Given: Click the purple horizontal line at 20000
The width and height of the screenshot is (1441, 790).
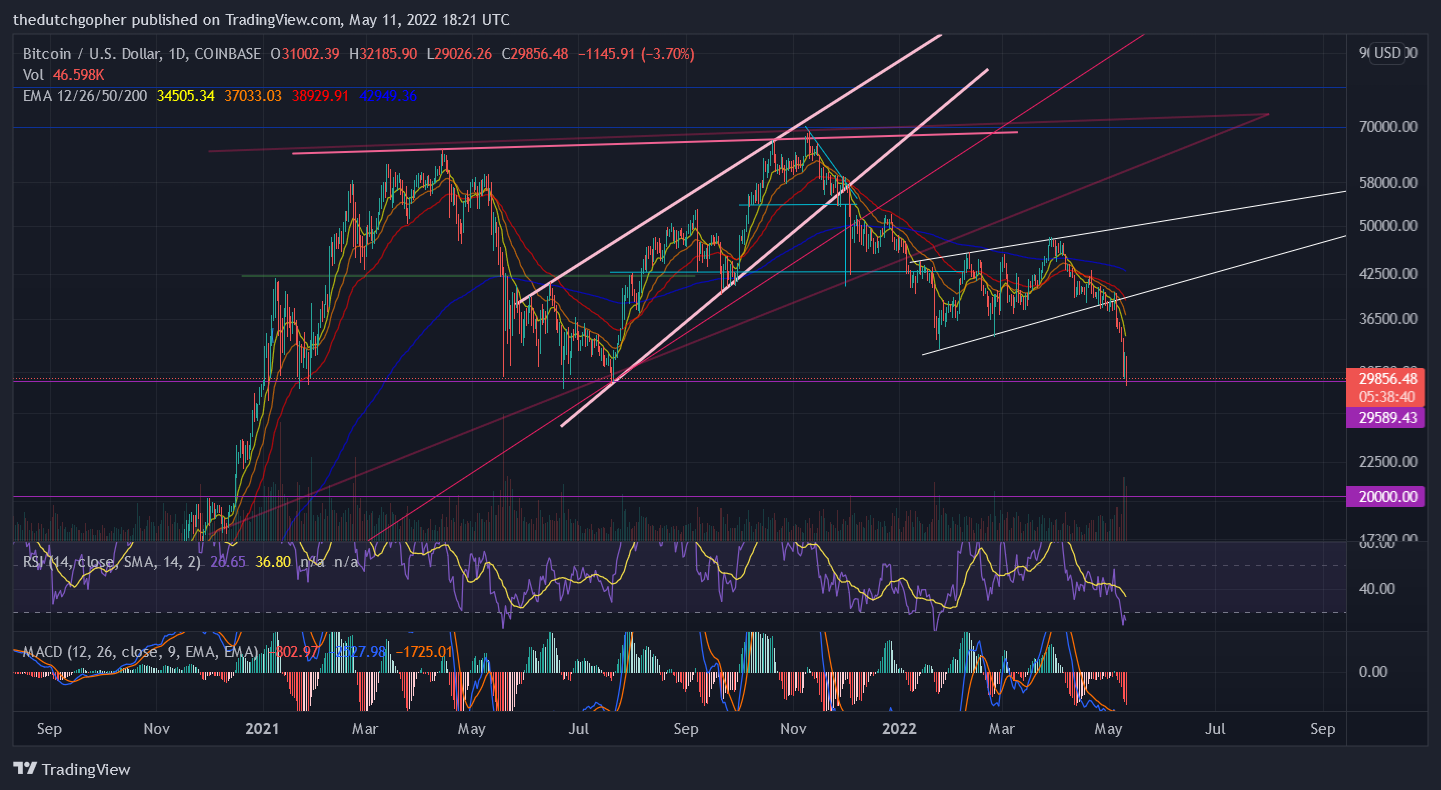Looking at the screenshot, I should (x=680, y=496).
